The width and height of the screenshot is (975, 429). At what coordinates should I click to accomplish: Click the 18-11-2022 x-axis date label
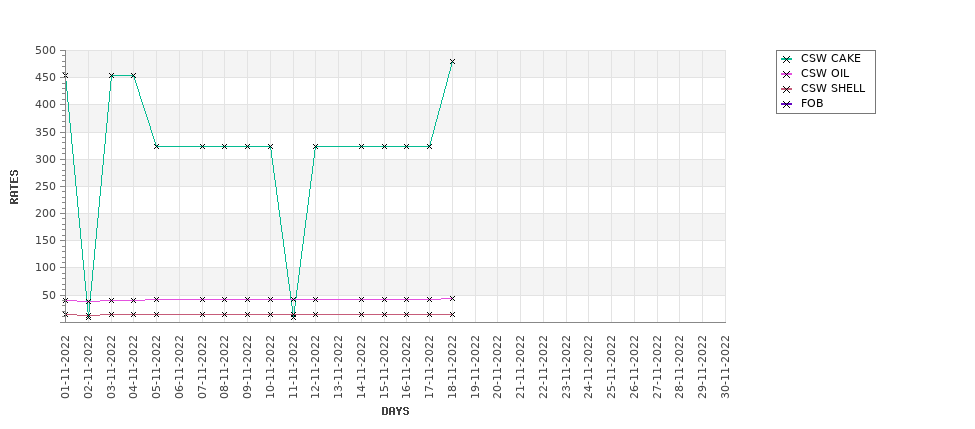(x=452, y=367)
